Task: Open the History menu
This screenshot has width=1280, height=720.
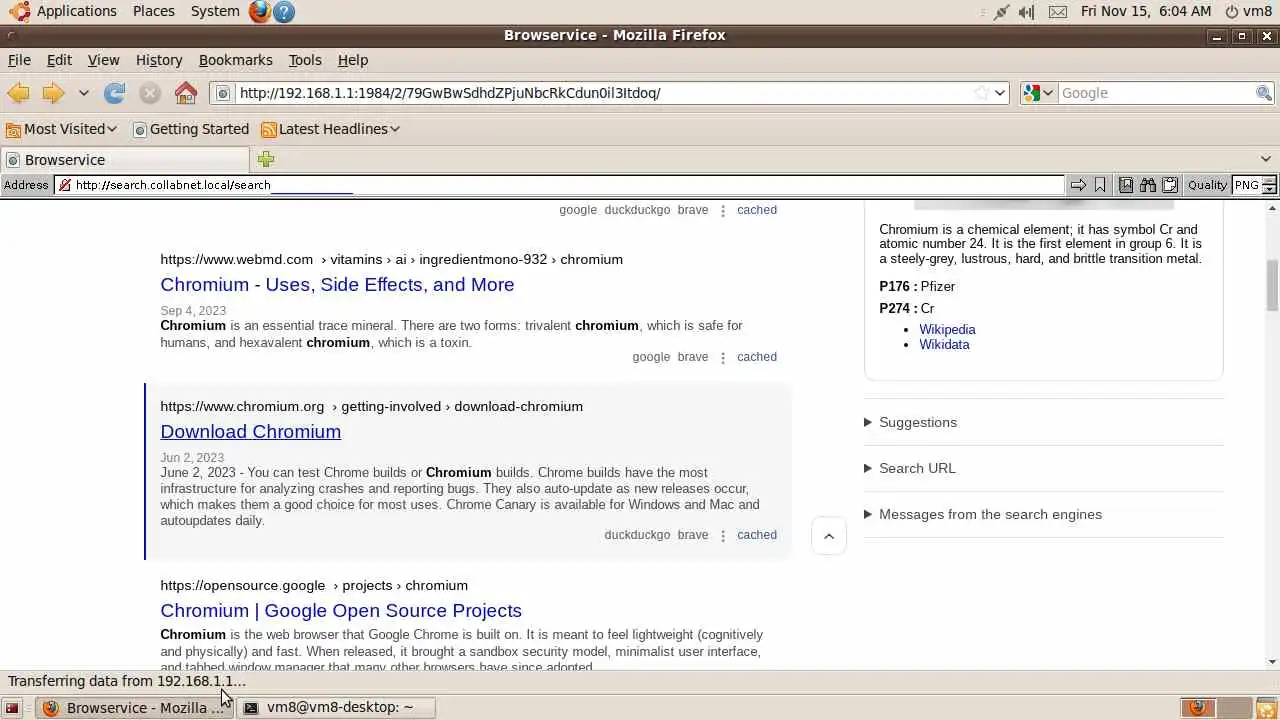Action: [159, 60]
